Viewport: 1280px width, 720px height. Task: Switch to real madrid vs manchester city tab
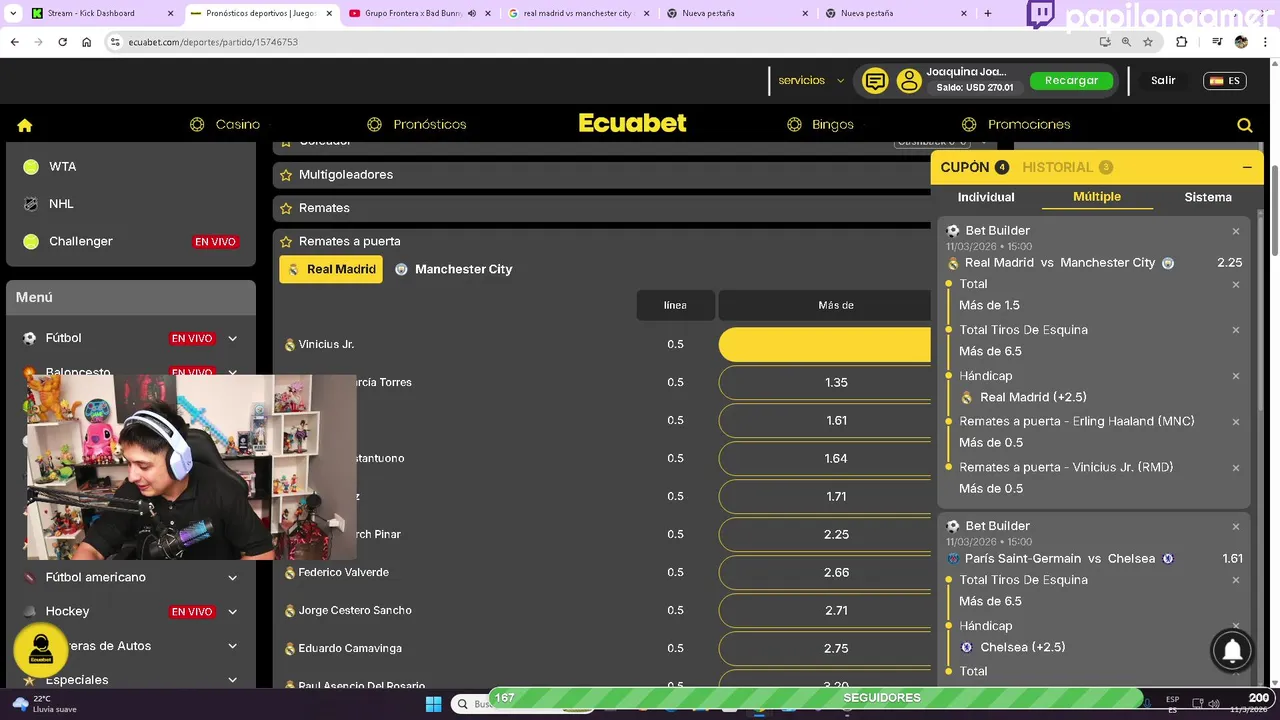click(578, 14)
